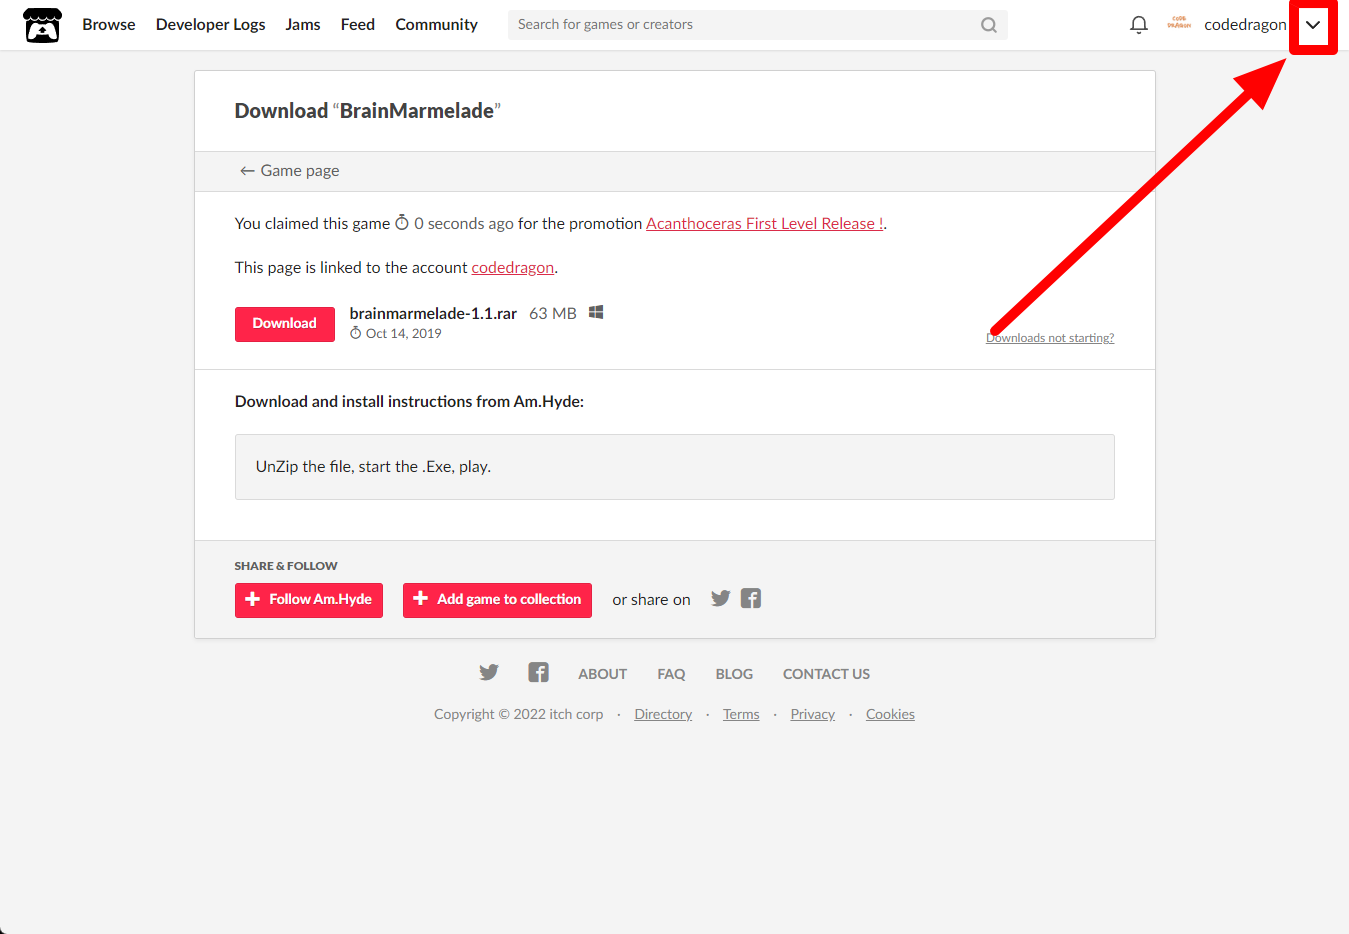Click the 63 MB file size
Image resolution: width=1349 pixels, height=934 pixels.
pyautogui.click(x=553, y=314)
